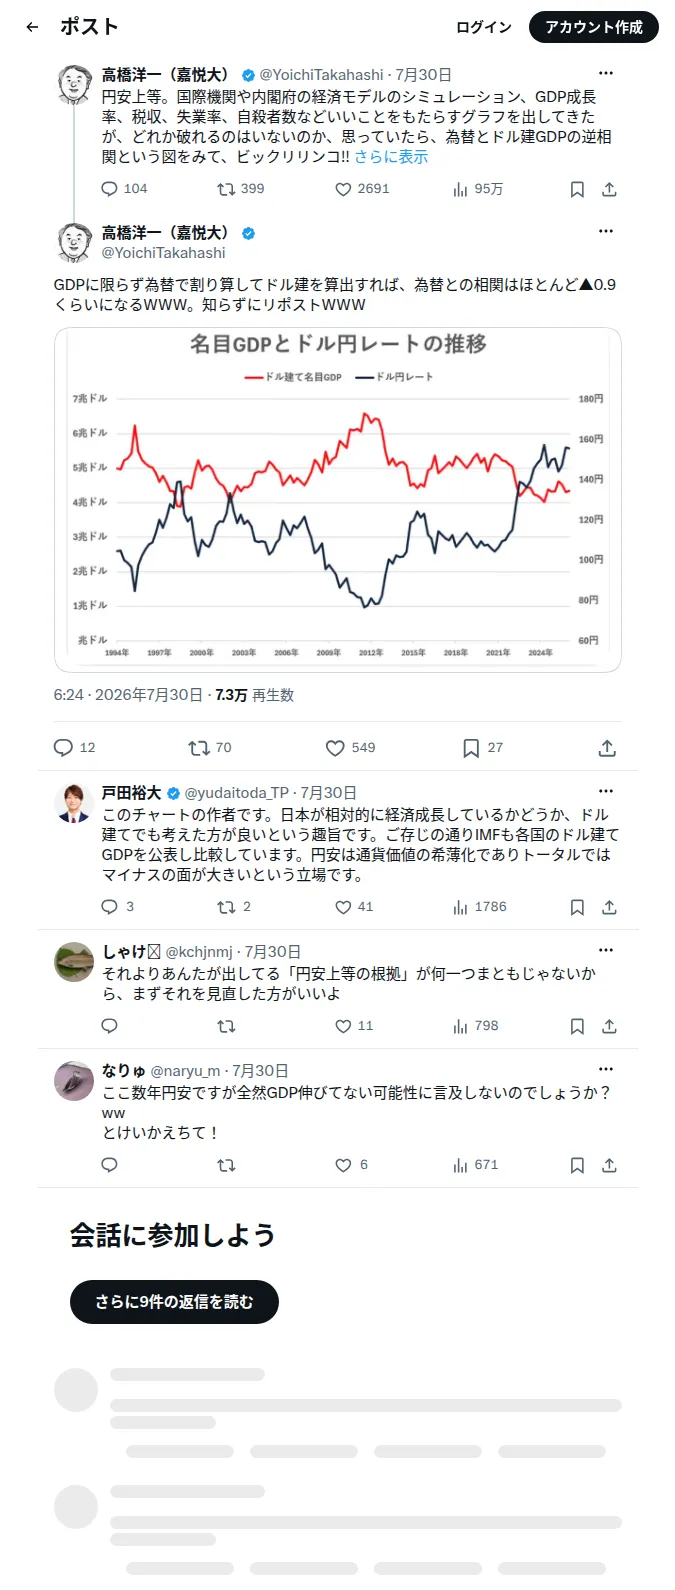The image size is (675, 1590).
Task: Like the main post with 549 likes
Action: point(350,748)
